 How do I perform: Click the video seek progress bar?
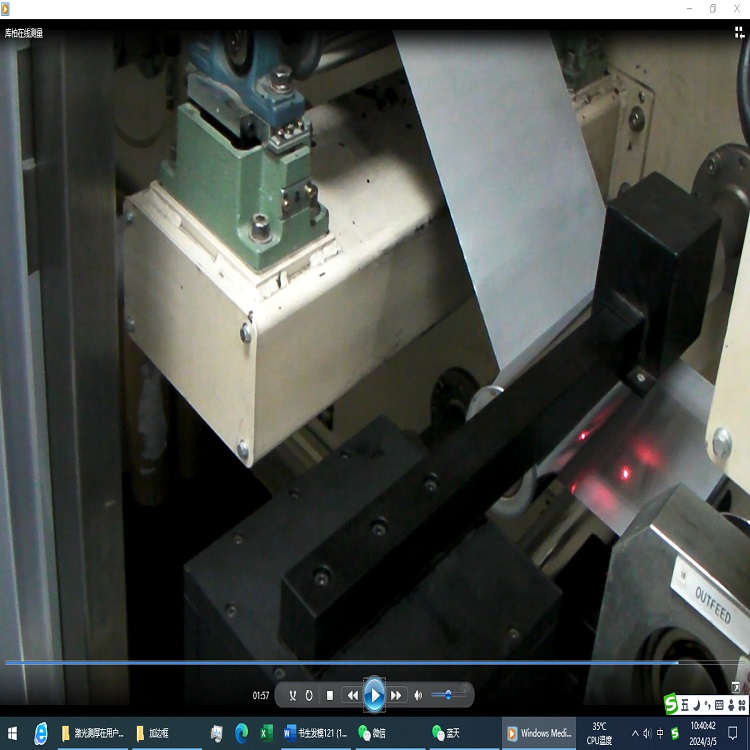pos(340,662)
